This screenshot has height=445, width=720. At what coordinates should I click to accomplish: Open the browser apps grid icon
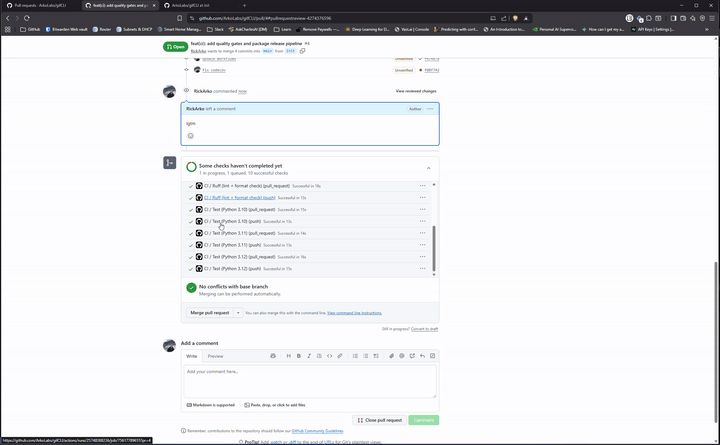point(8,29)
